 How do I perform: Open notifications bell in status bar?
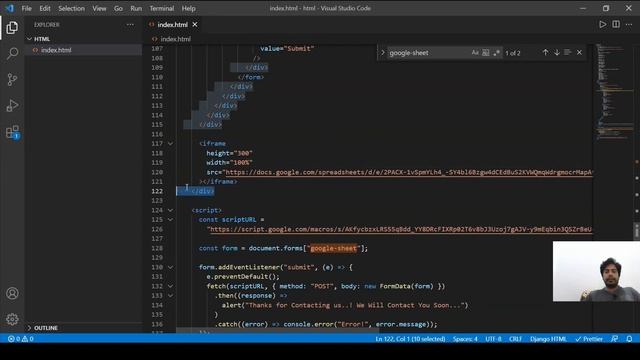(x=629, y=339)
